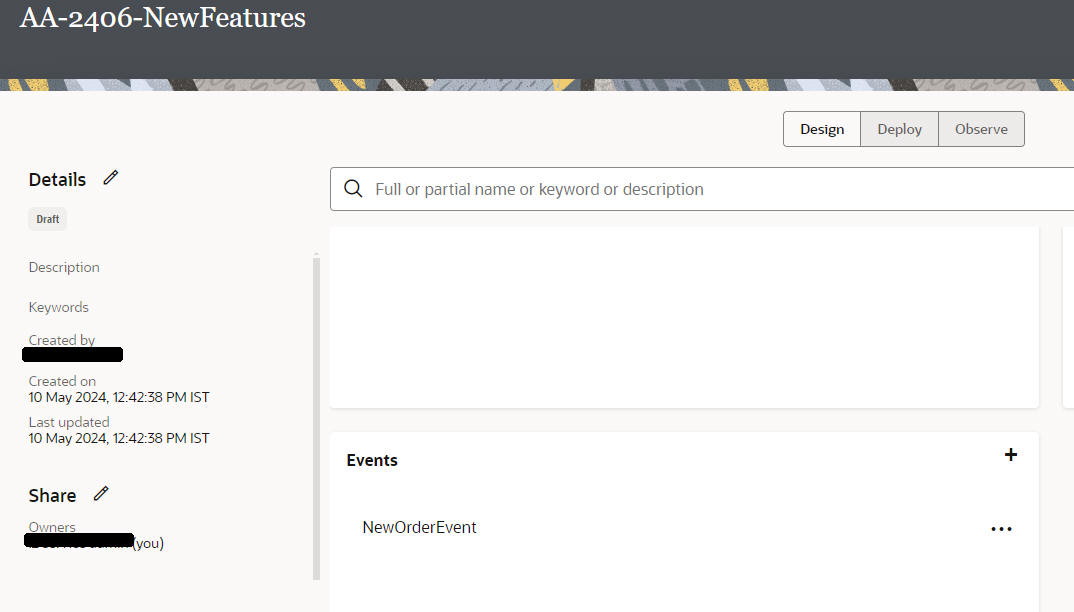This screenshot has height=612, width=1074.
Task: Edit sharing via the Share pencil icon
Action: [101, 494]
